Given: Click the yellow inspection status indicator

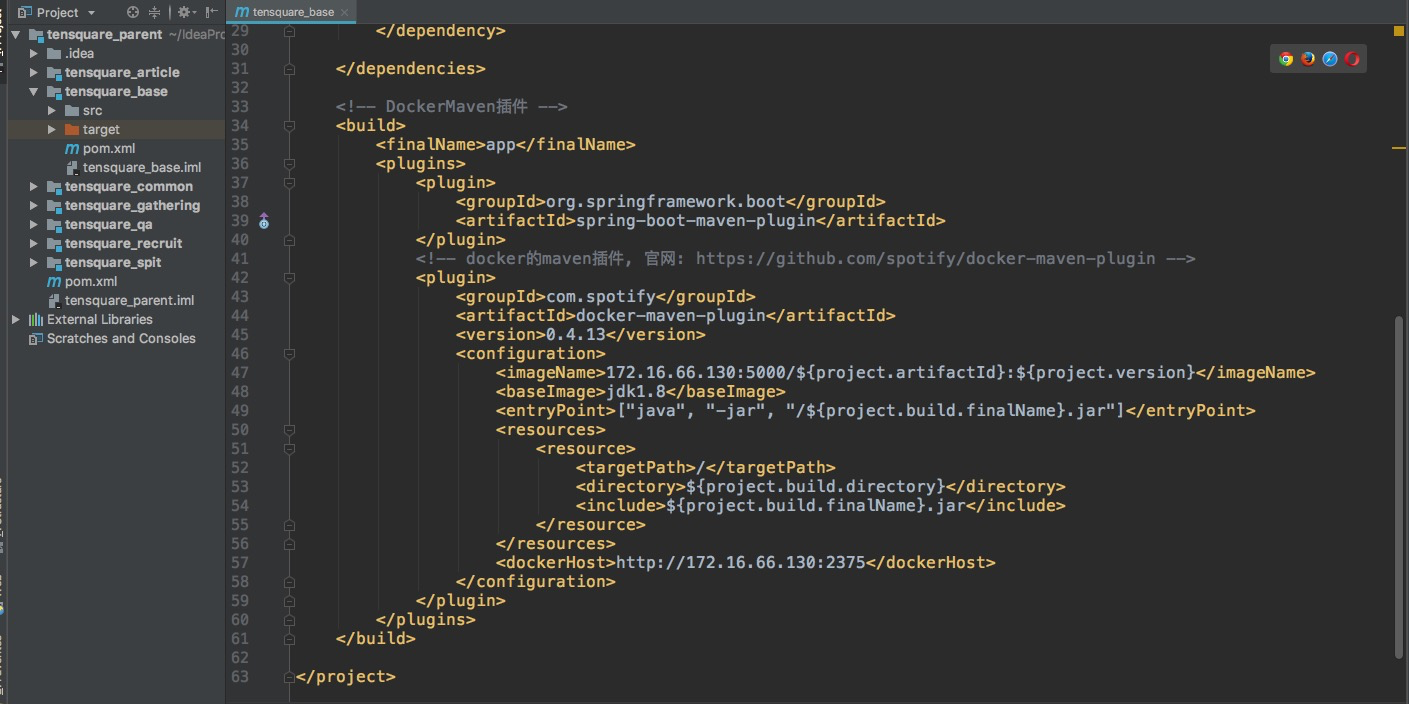Looking at the screenshot, I should [1399, 32].
